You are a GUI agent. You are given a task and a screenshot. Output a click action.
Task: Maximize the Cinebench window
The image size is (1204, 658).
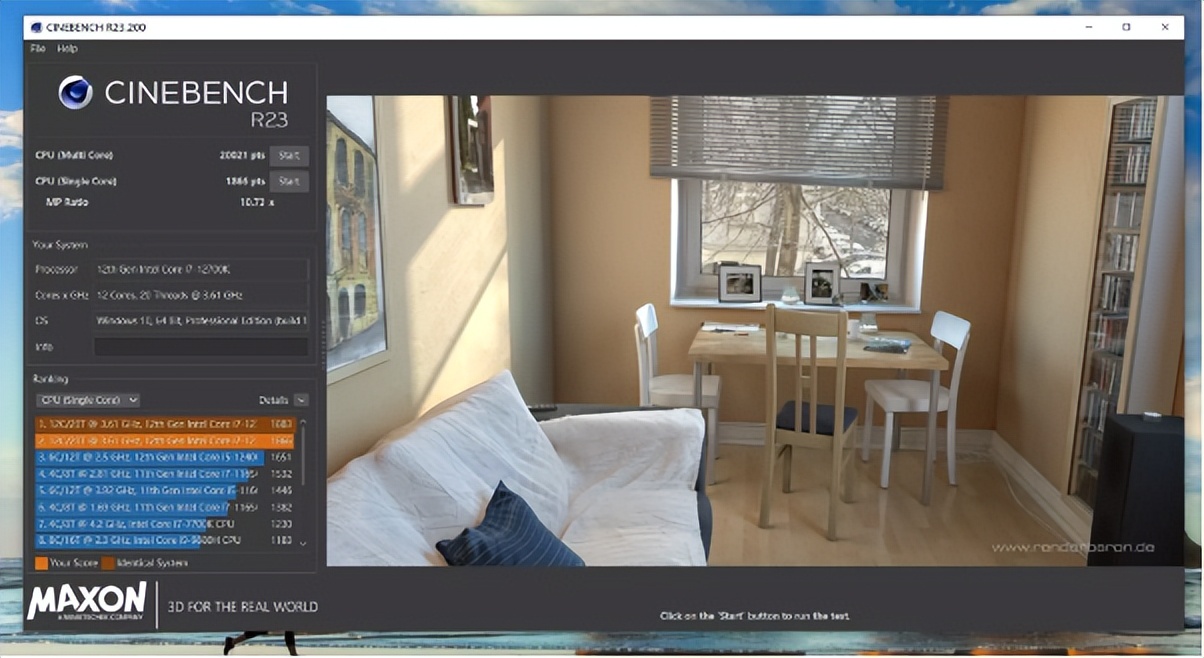click(x=1127, y=27)
